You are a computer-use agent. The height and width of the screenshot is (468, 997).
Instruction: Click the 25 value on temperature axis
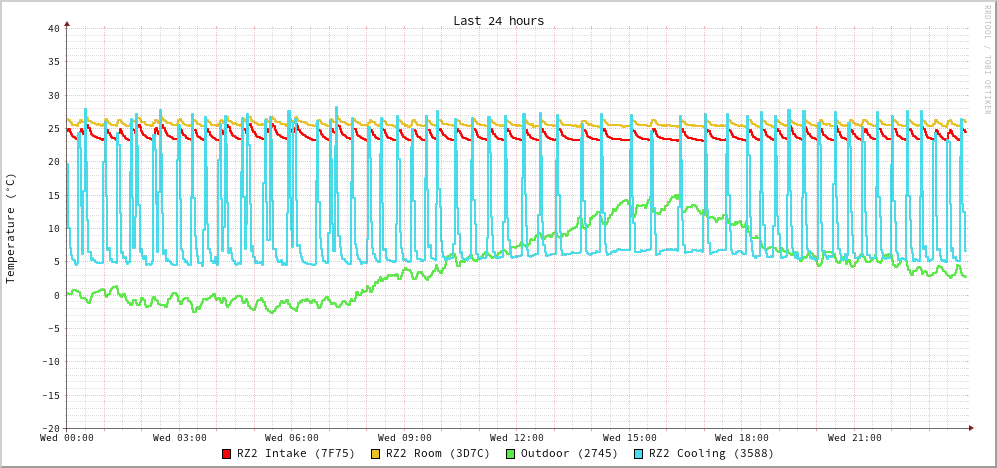(53, 128)
